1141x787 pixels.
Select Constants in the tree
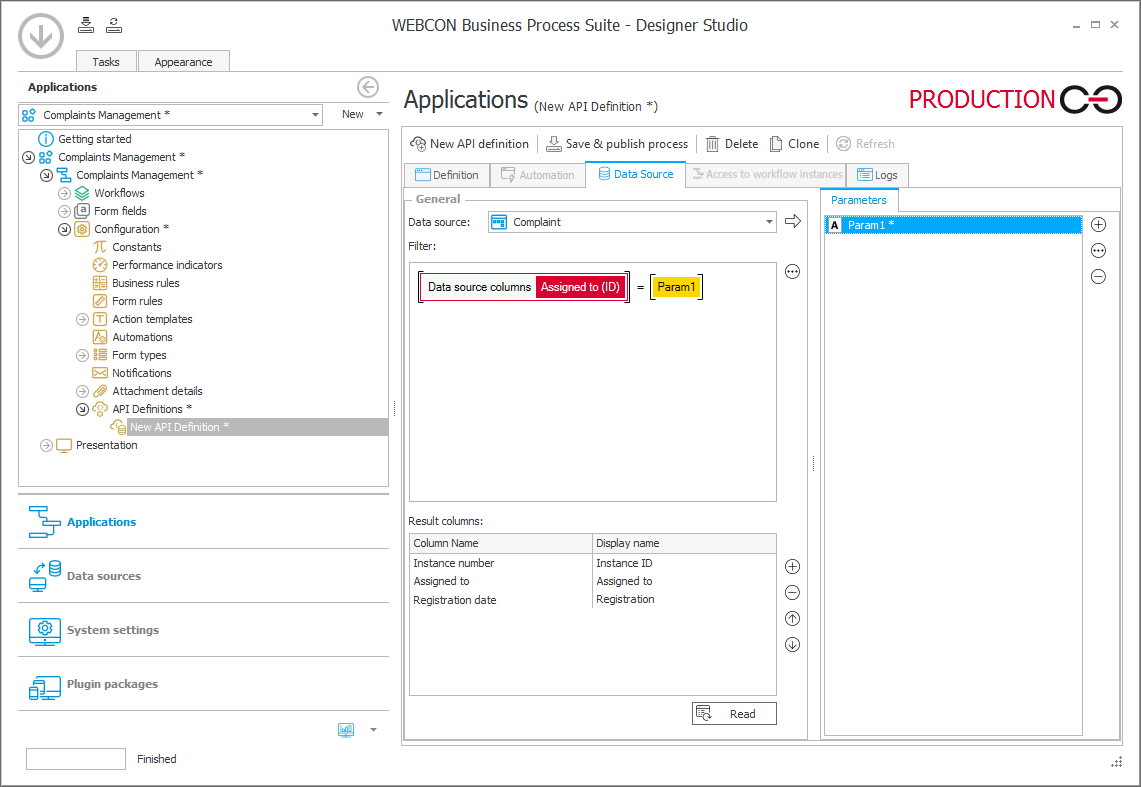137,247
